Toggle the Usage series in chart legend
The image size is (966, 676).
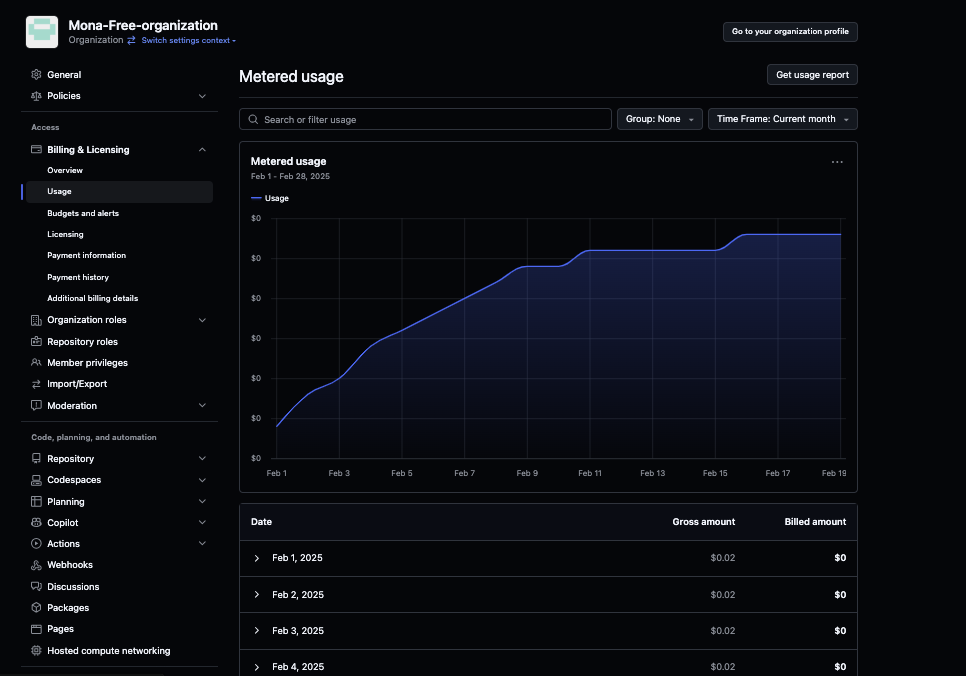click(x=270, y=198)
